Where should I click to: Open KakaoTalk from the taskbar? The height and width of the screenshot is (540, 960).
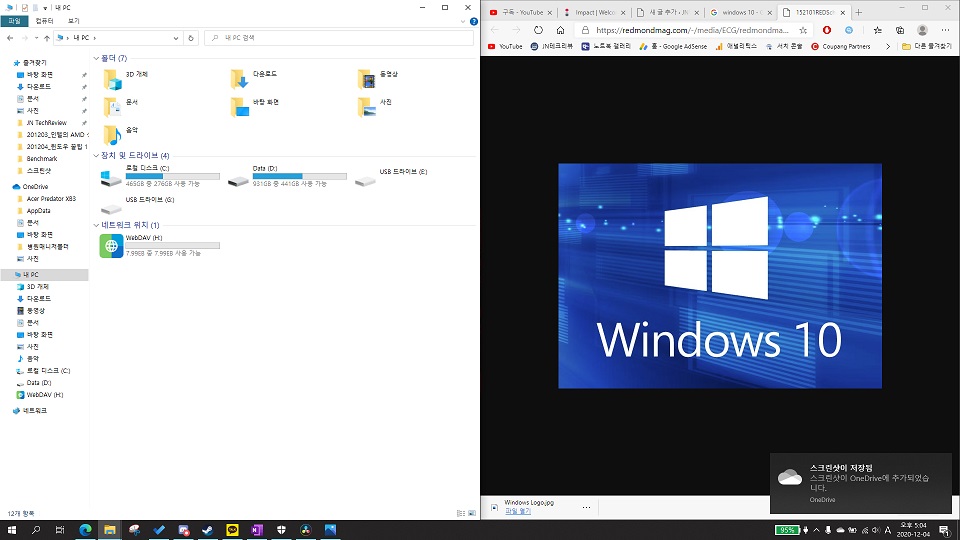click(232, 530)
